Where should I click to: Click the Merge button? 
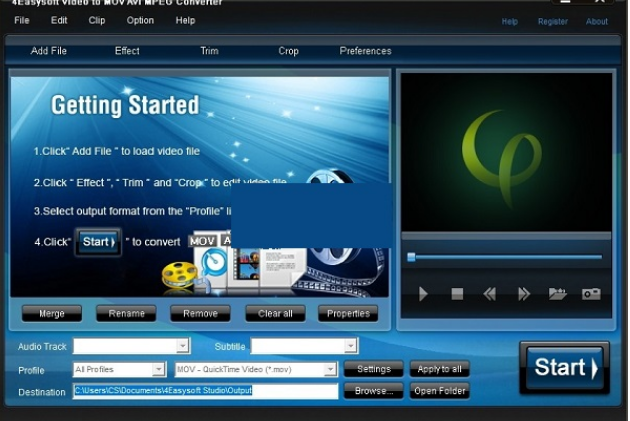click(x=52, y=314)
